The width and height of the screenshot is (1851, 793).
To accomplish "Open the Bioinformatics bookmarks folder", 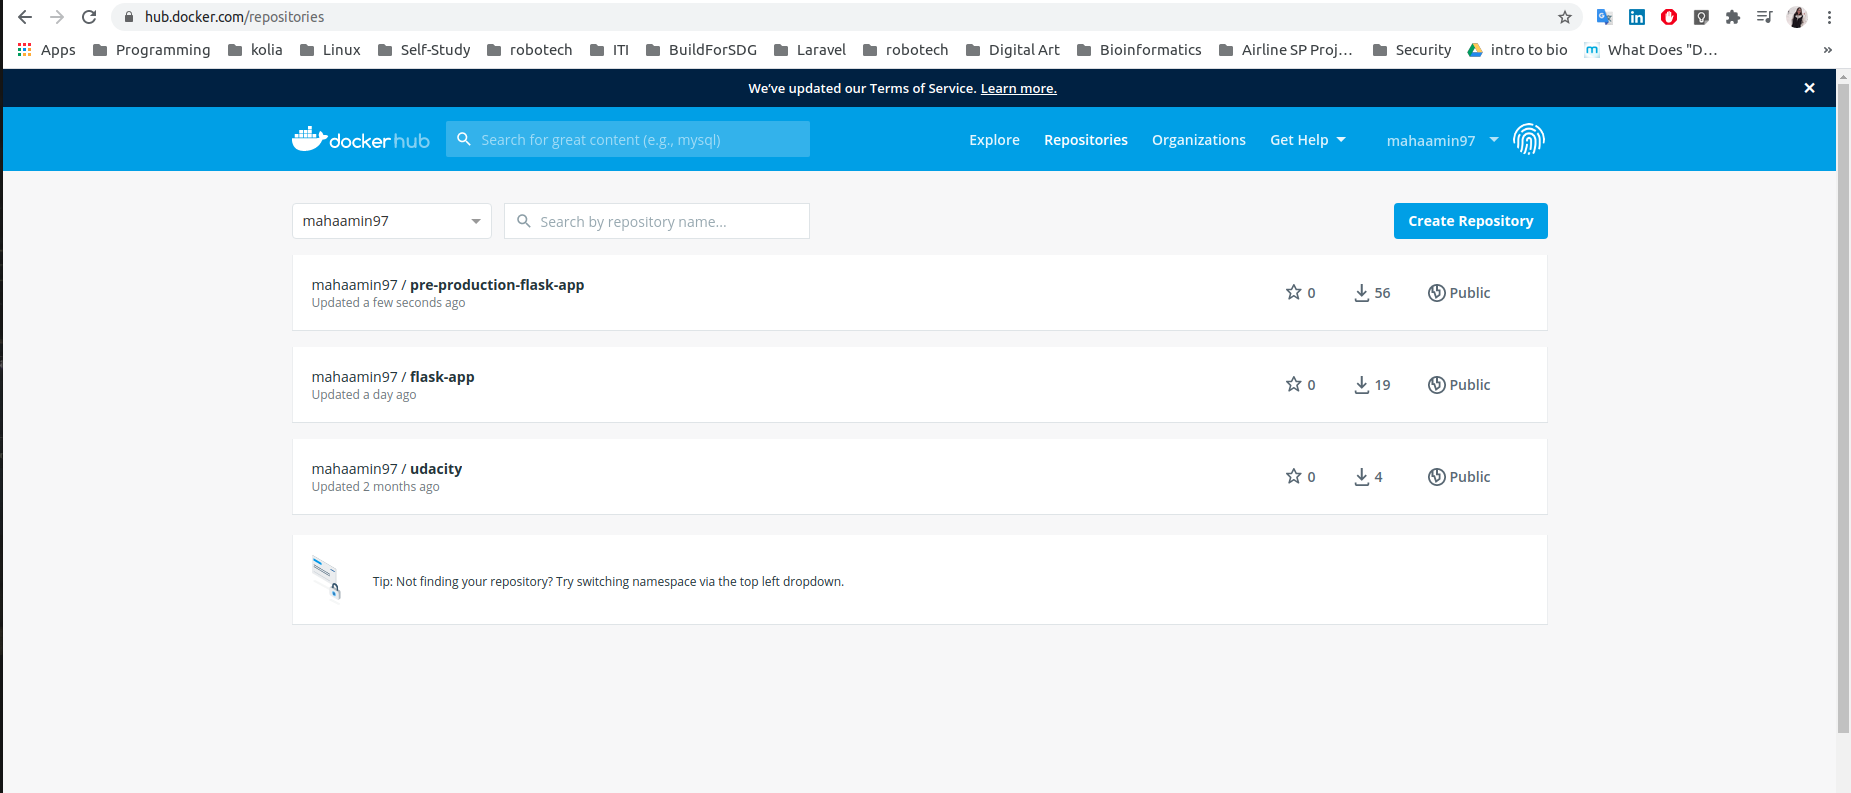I will (1139, 50).
